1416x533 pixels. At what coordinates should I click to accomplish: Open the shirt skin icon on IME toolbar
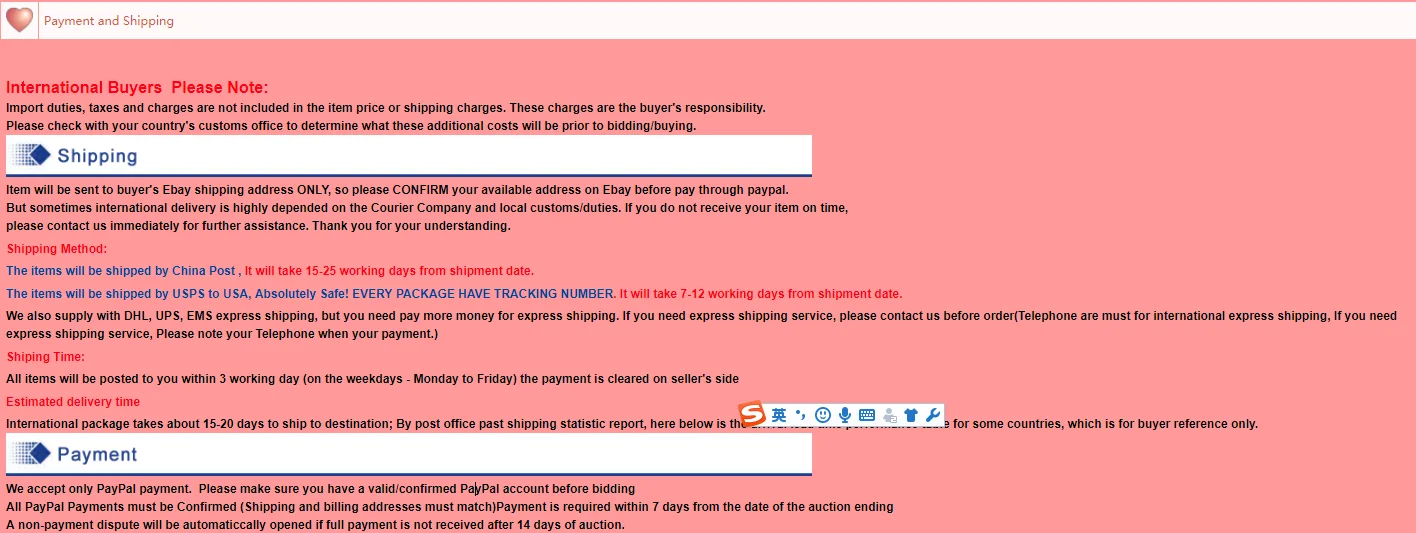click(910, 414)
